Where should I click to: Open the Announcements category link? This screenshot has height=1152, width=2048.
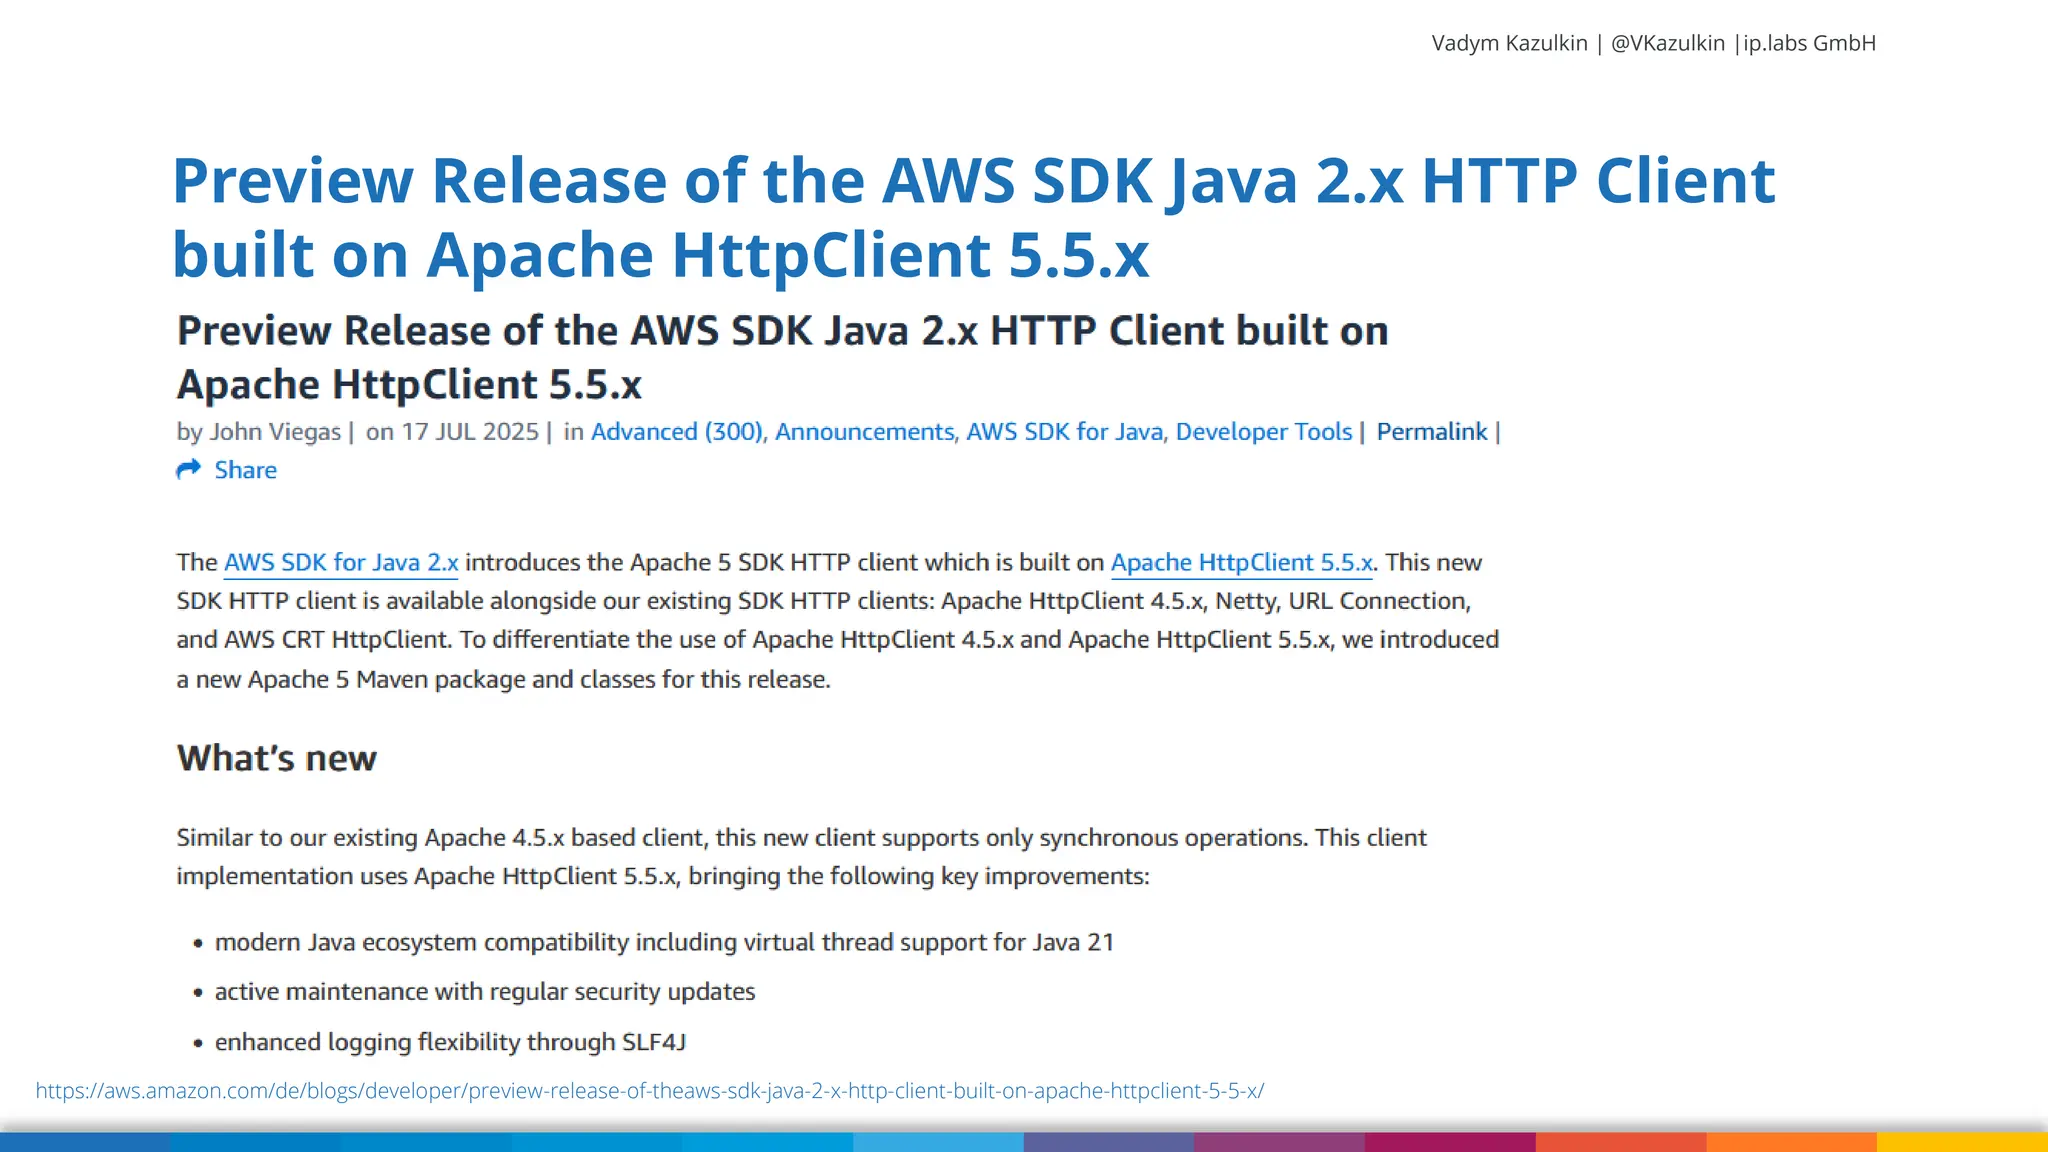pos(864,432)
